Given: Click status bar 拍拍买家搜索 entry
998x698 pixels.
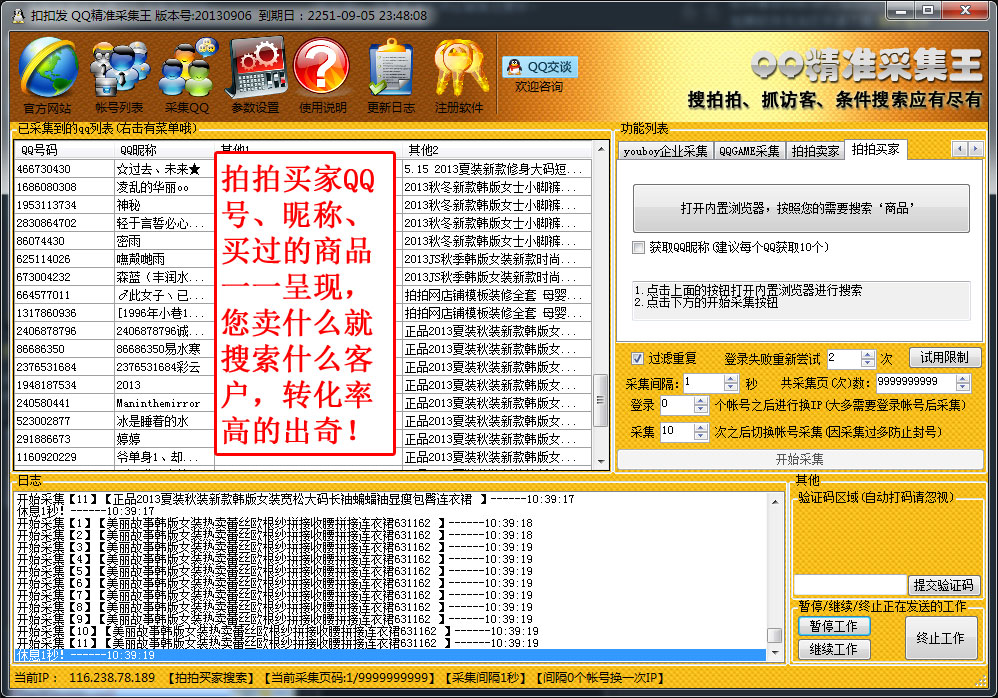Looking at the screenshot, I should (x=211, y=678).
